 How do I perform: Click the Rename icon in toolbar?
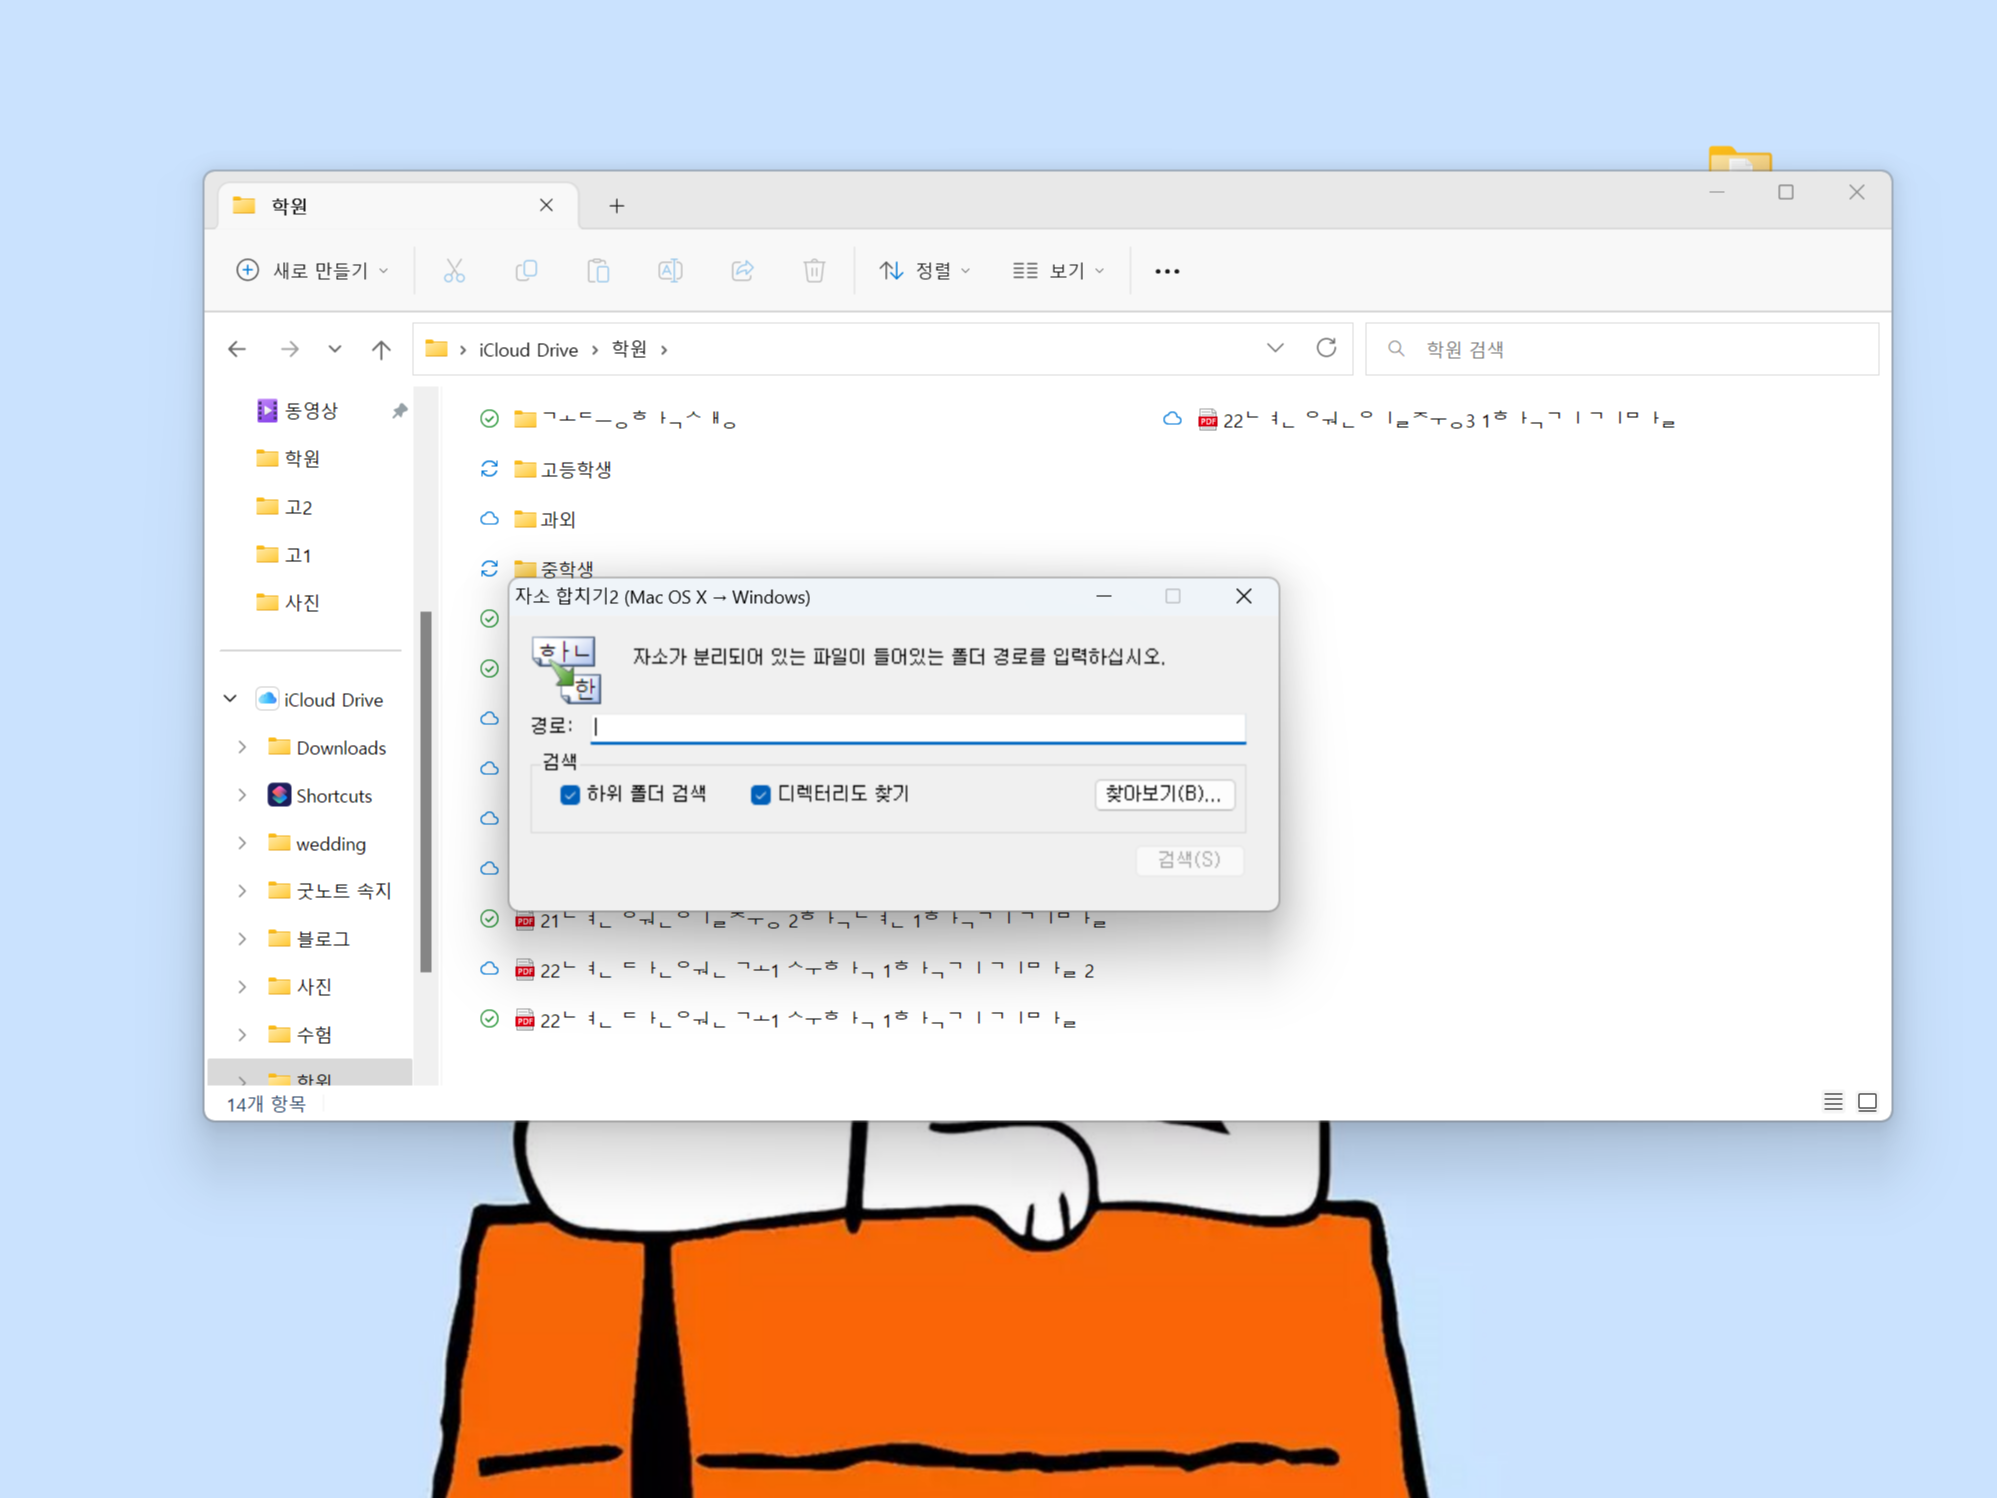coord(670,271)
